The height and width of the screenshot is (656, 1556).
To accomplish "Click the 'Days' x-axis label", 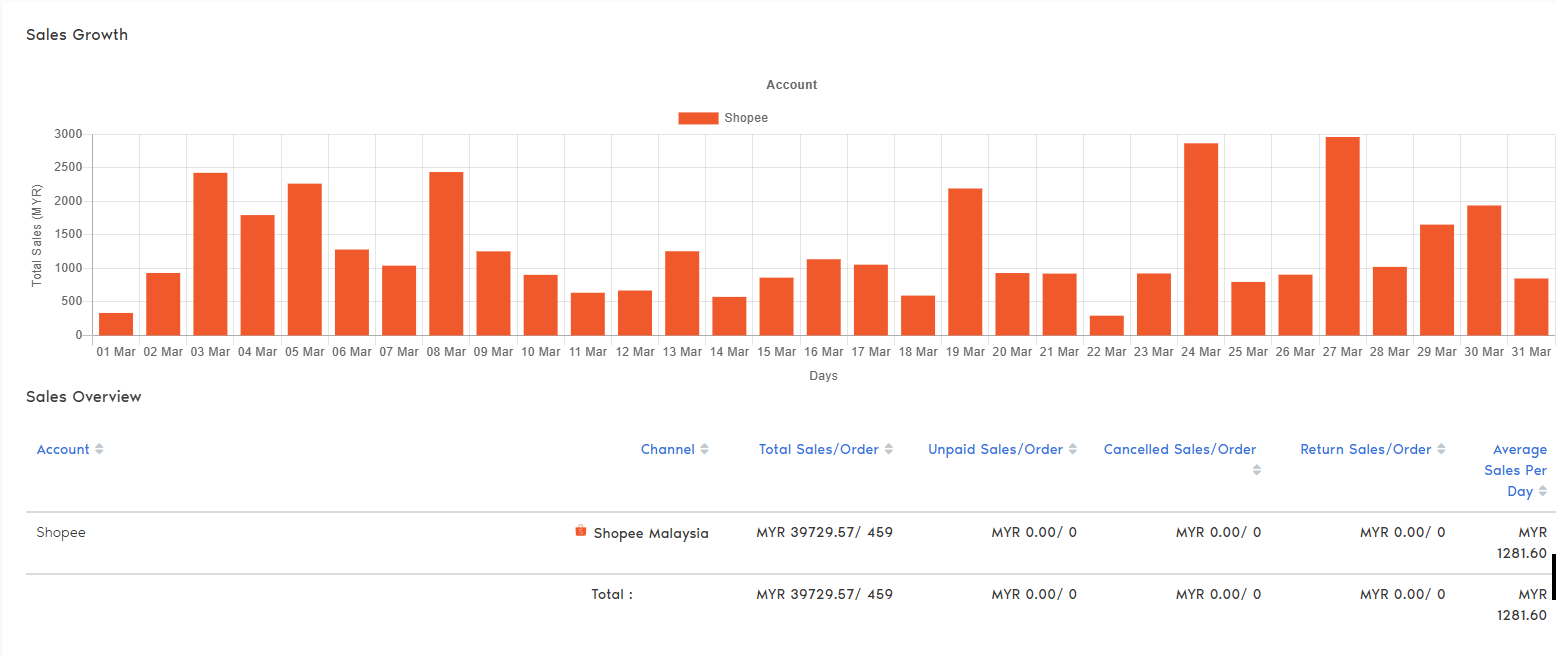I will (x=824, y=376).
